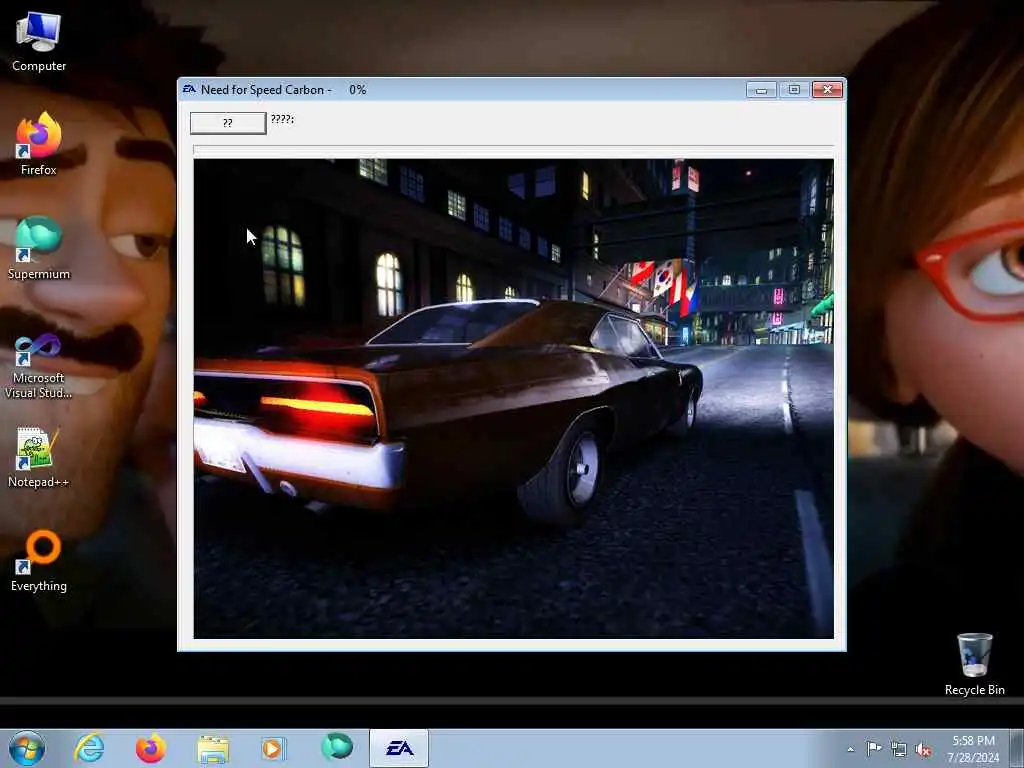
Task: Select the Recycle Bin desktop icon
Action: click(x=974, y=664)
